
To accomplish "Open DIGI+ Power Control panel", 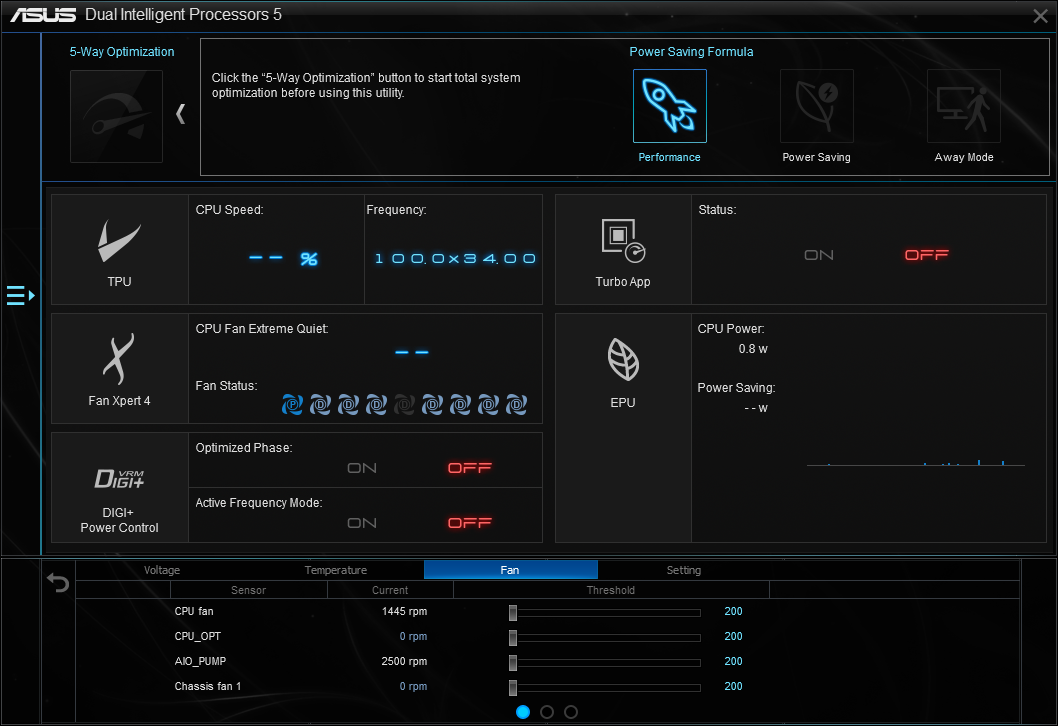I will 119,487.
